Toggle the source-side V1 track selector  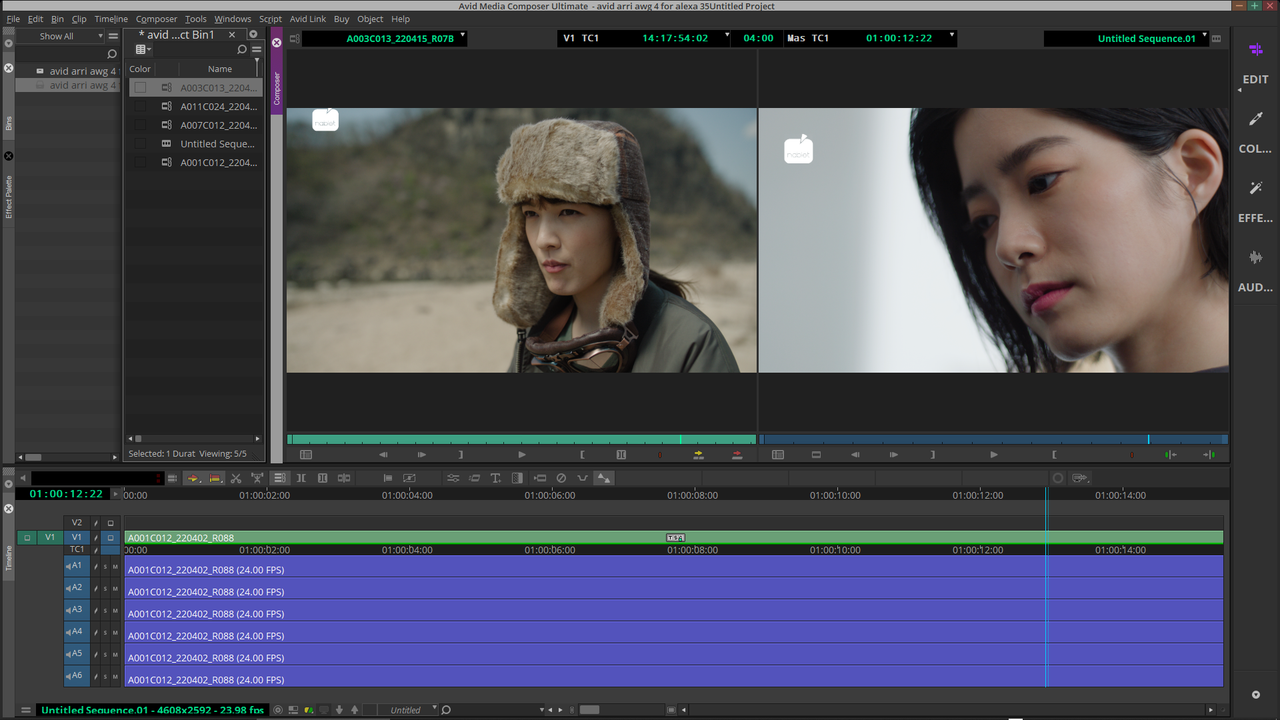pyautogui.click(x=50, y=537)
